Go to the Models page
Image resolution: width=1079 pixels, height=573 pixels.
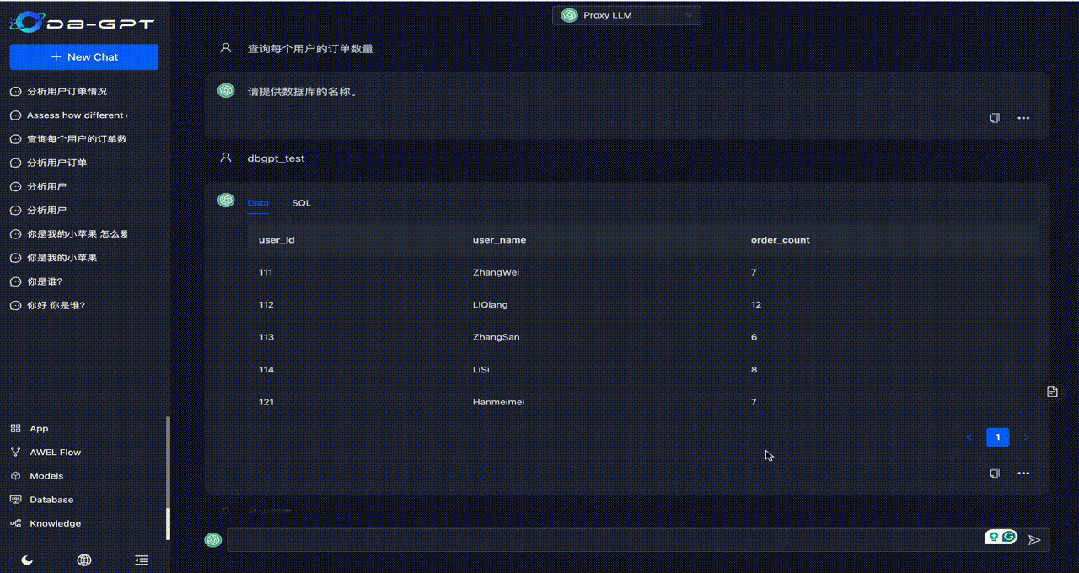coord(46,476)
